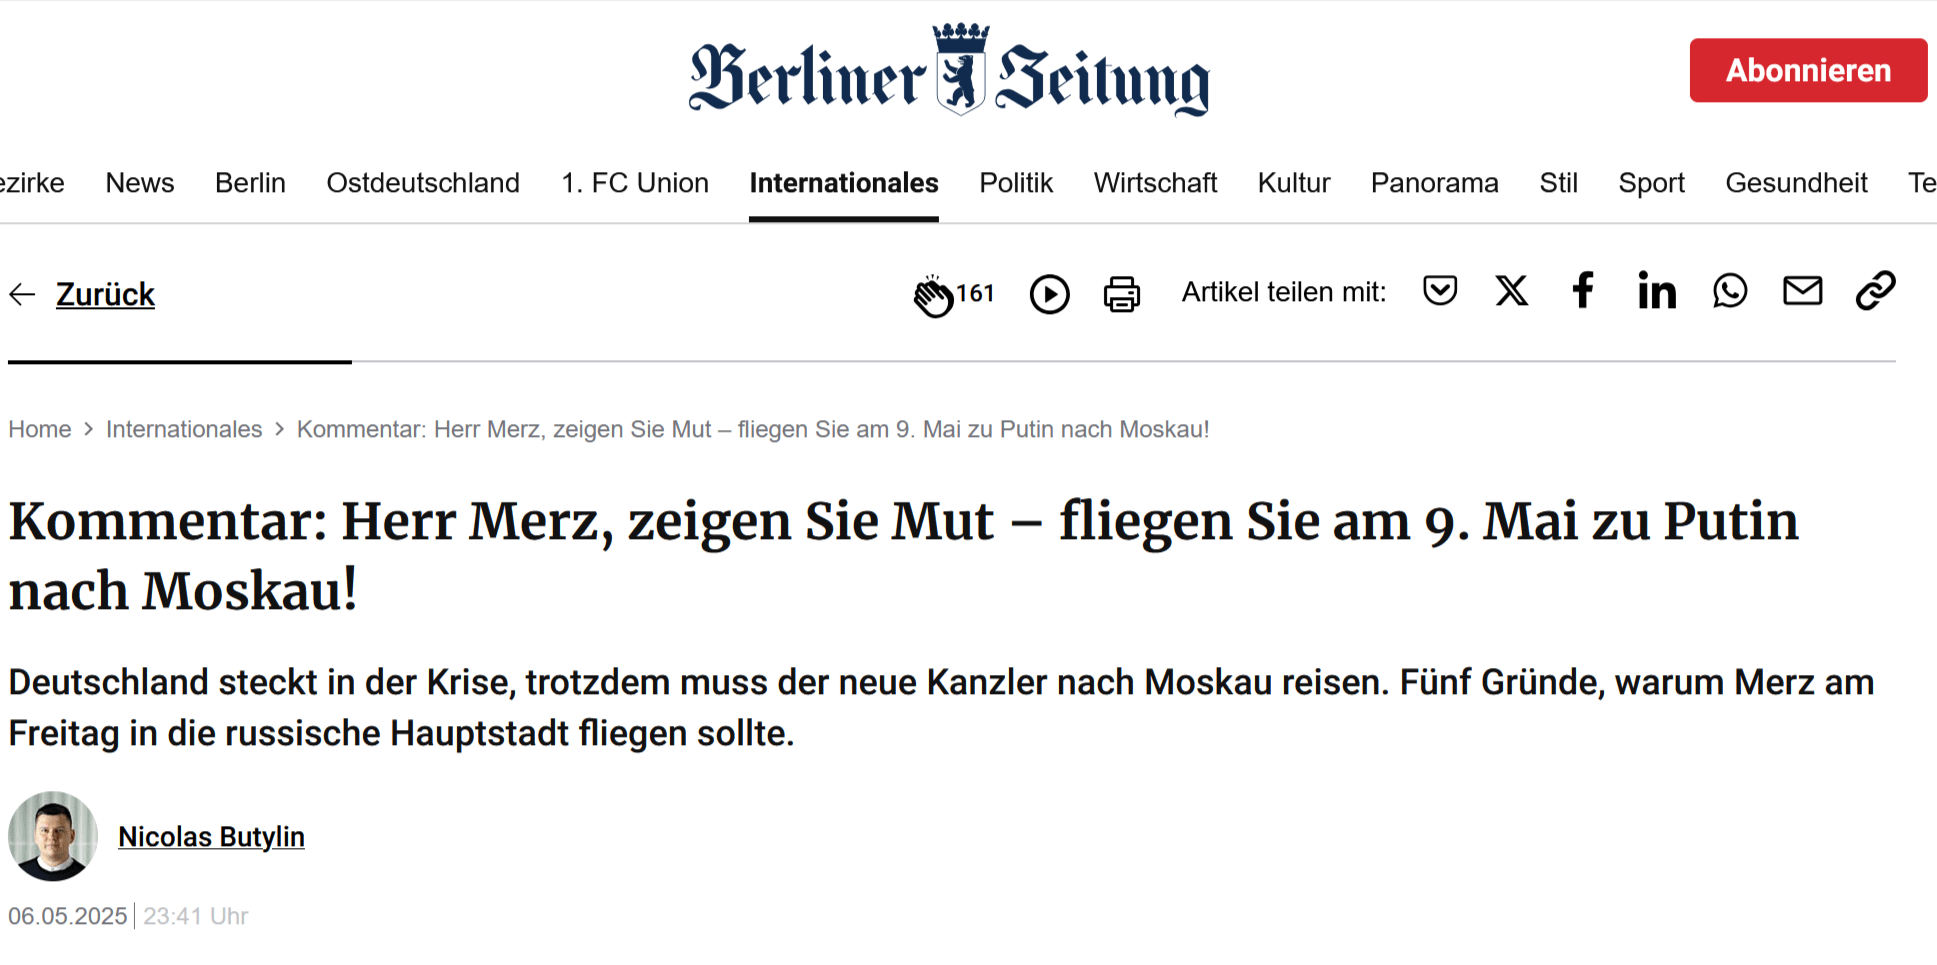
Task: Select the 1. FC Union tab
Action: 635,183
